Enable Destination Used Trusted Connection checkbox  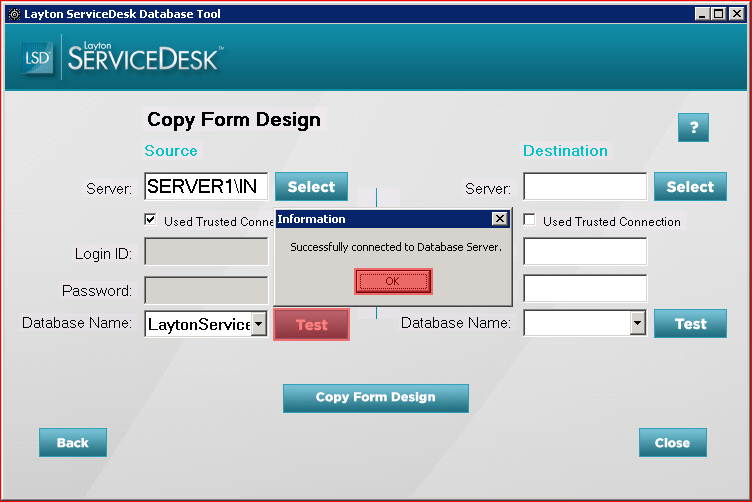[x=529, y=220]
